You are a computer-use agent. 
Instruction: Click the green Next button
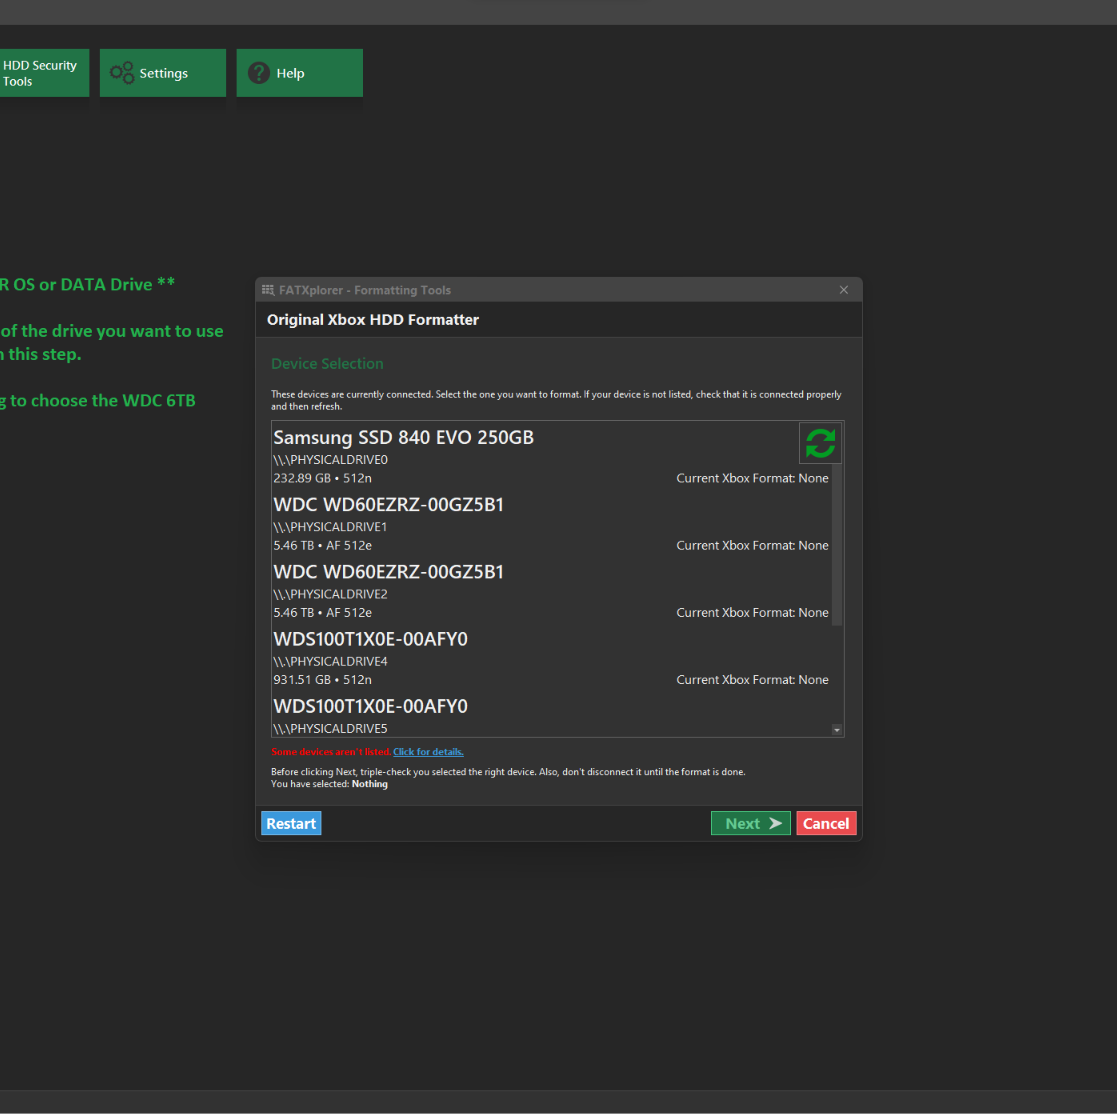click(750, 823)
